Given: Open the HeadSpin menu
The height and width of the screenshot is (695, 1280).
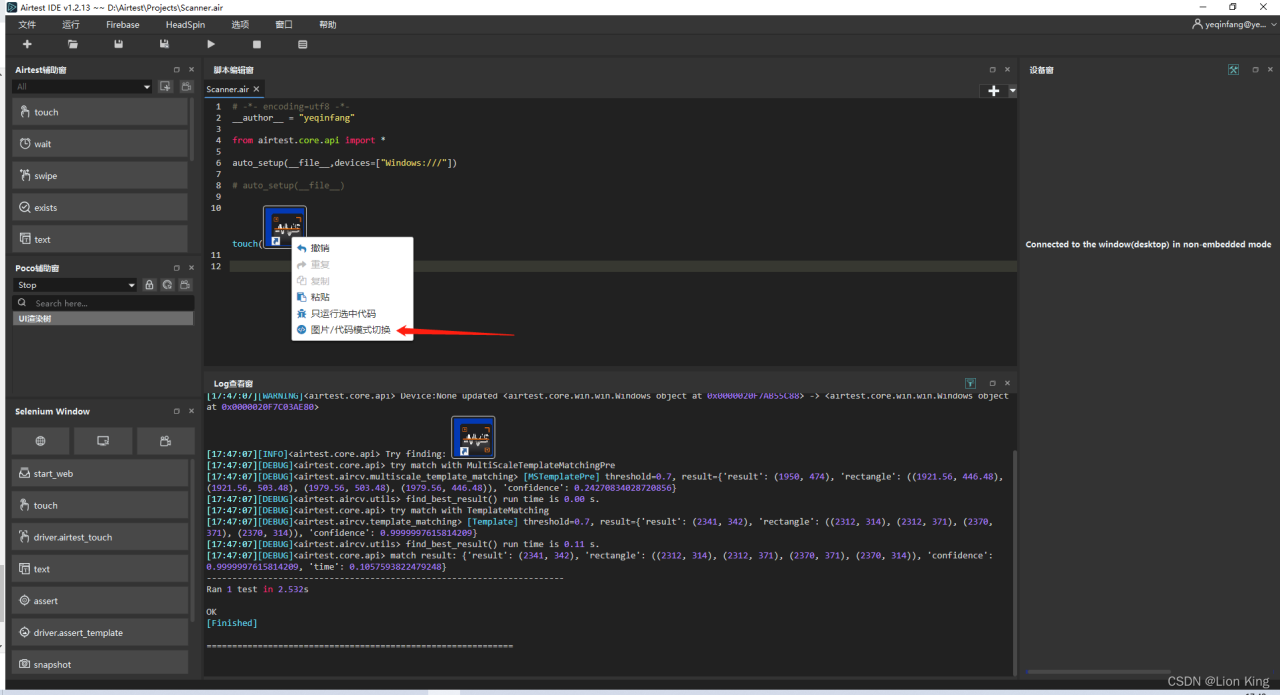Looking at the screenshot, I should point(185,24).
